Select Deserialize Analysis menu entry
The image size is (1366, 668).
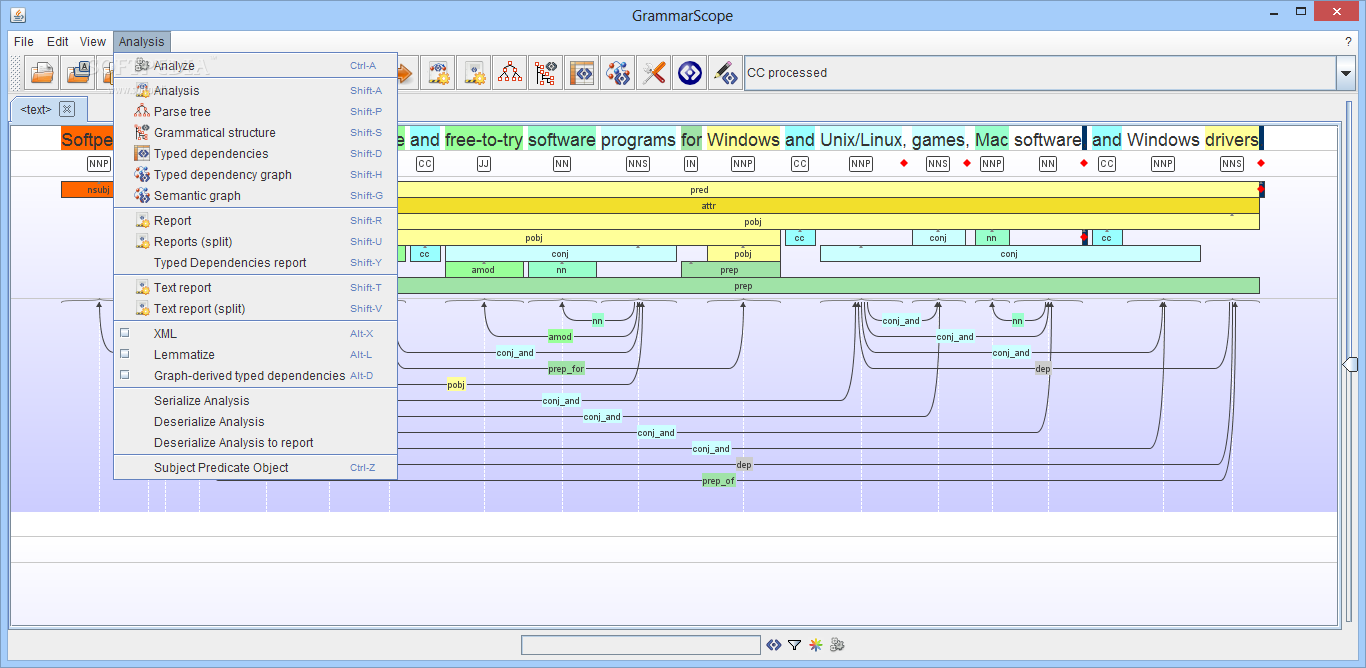pos(255,422)
